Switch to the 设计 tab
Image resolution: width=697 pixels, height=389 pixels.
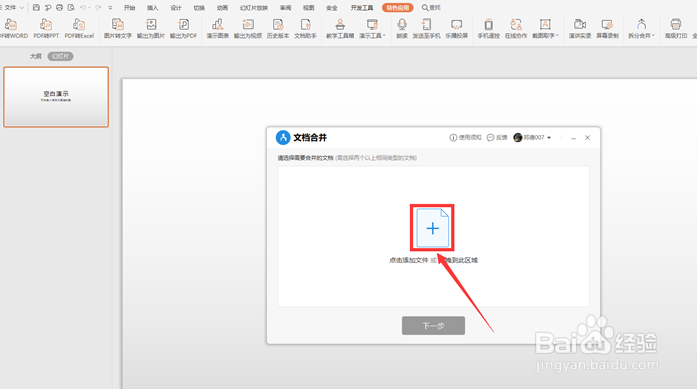[x=176, y=8]
